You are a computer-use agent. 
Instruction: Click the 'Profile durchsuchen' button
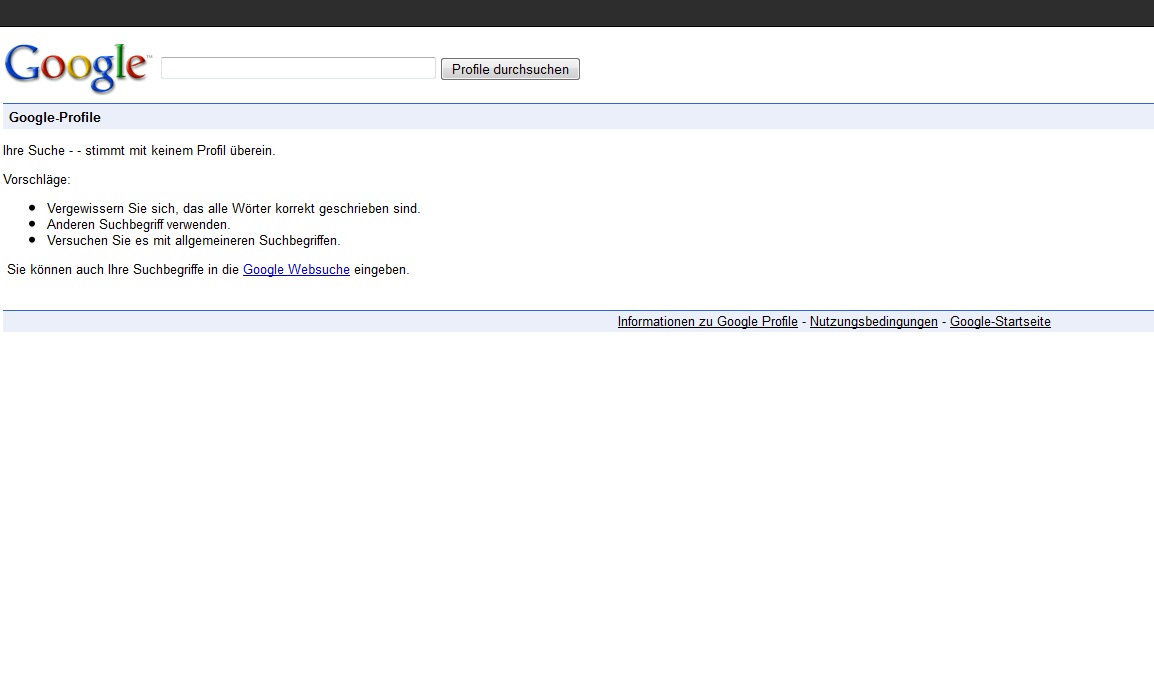click(x=510, y=69)
